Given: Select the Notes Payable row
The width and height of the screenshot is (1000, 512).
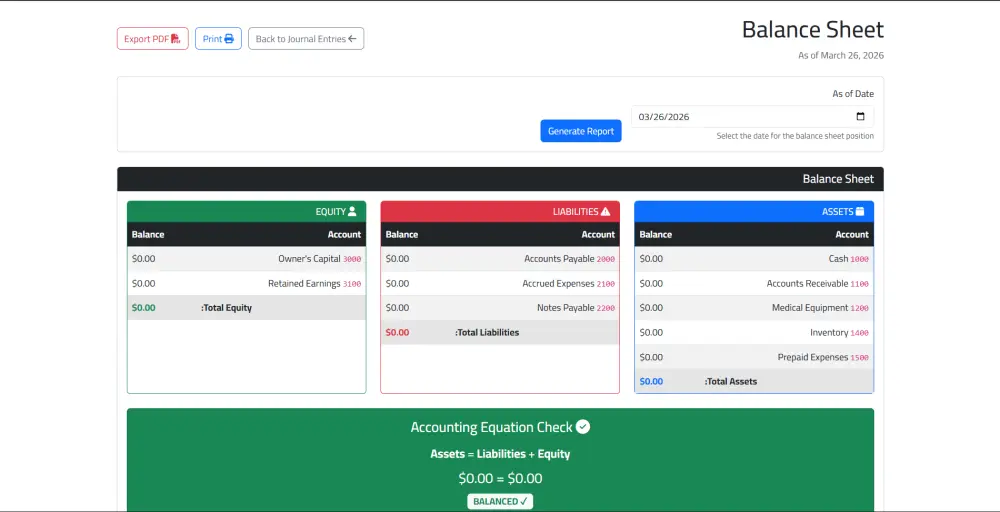Looking at the screenshot, I should coord(500,308).
